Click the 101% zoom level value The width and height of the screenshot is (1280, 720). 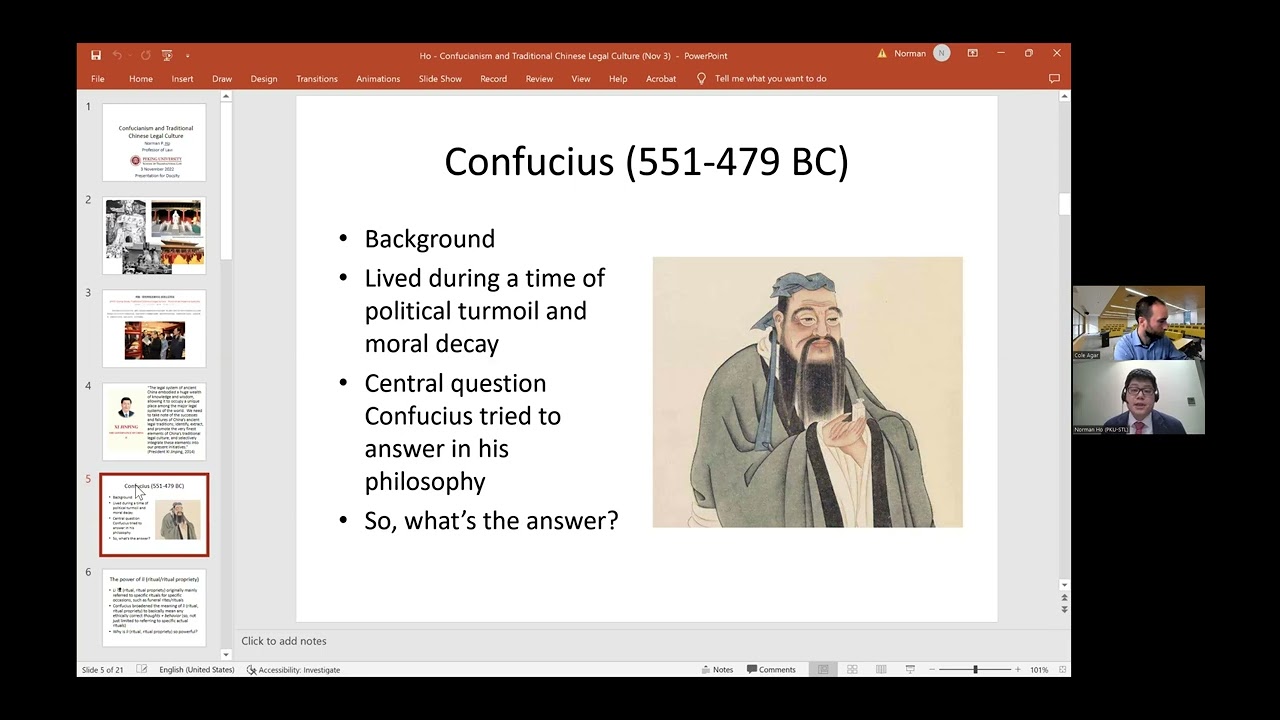click(x=1039, y=670)
